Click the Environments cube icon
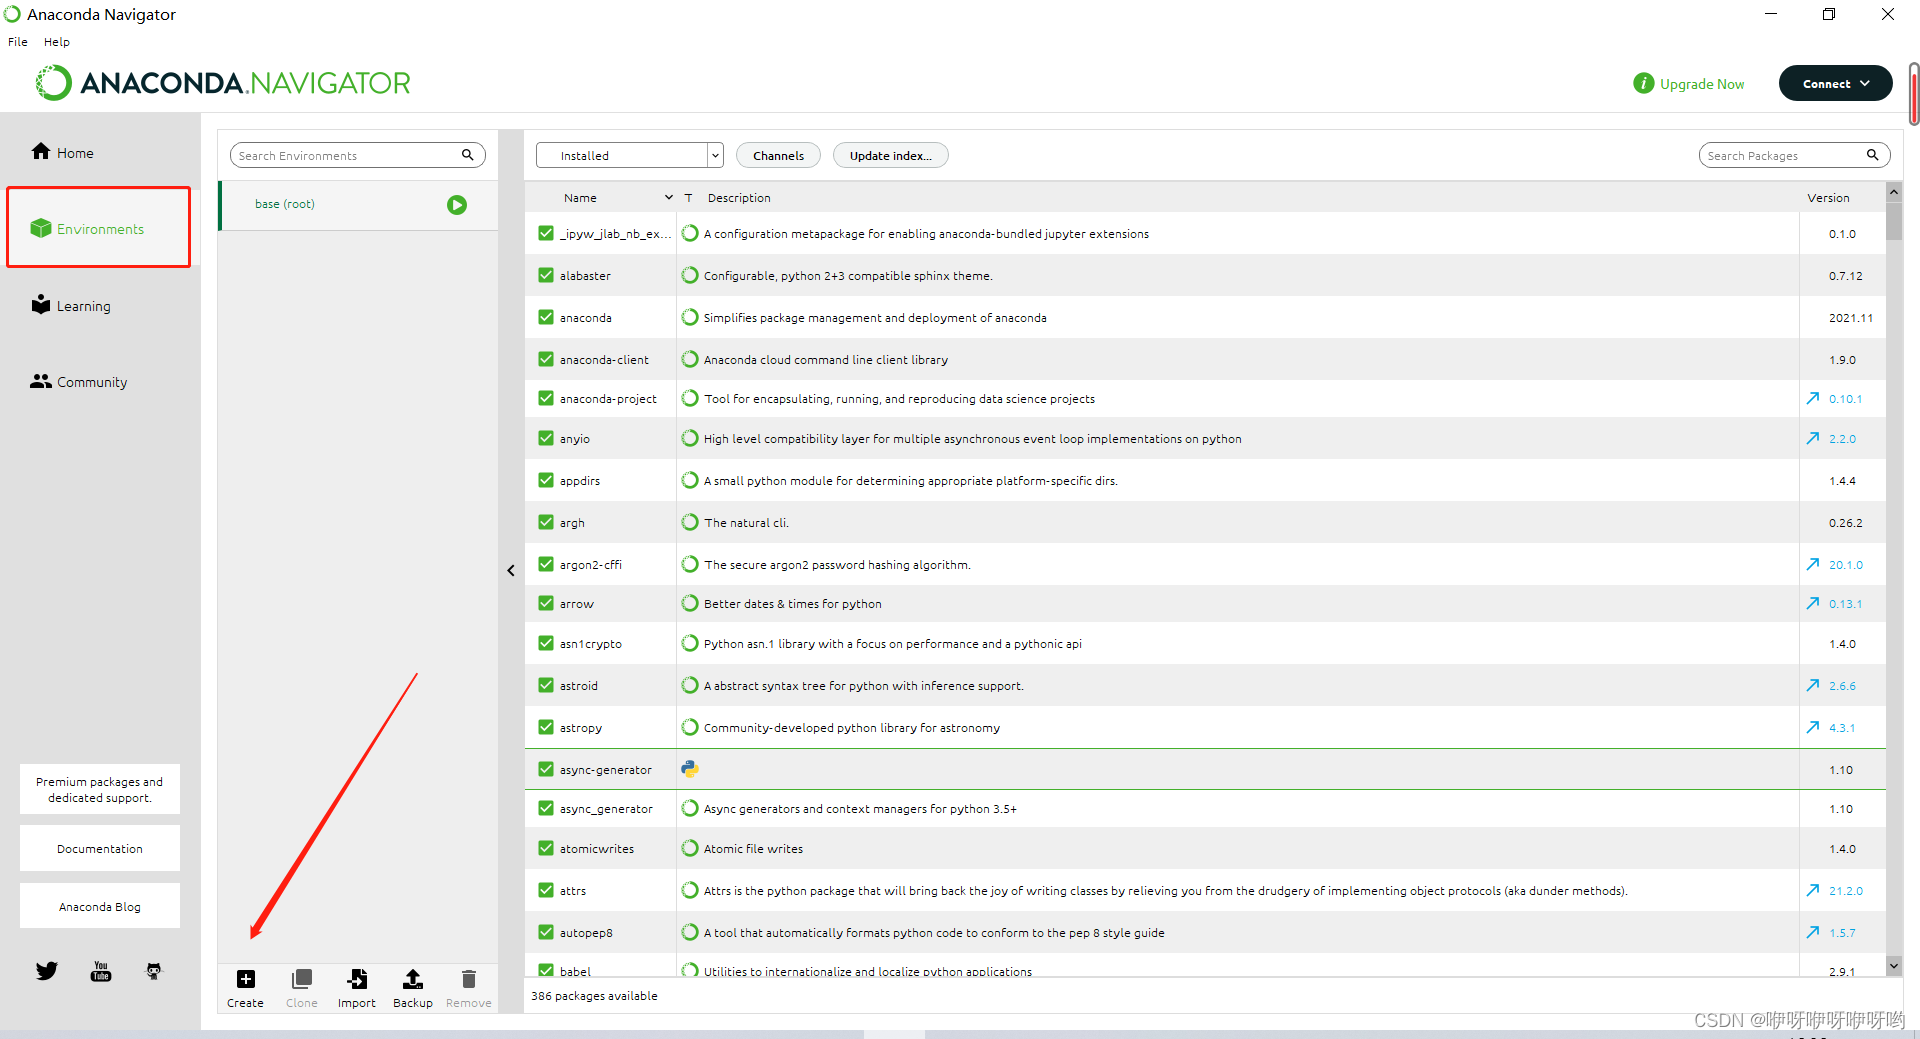The image size is (1920, 1039). pyautogui.click(x=41, y=228)
